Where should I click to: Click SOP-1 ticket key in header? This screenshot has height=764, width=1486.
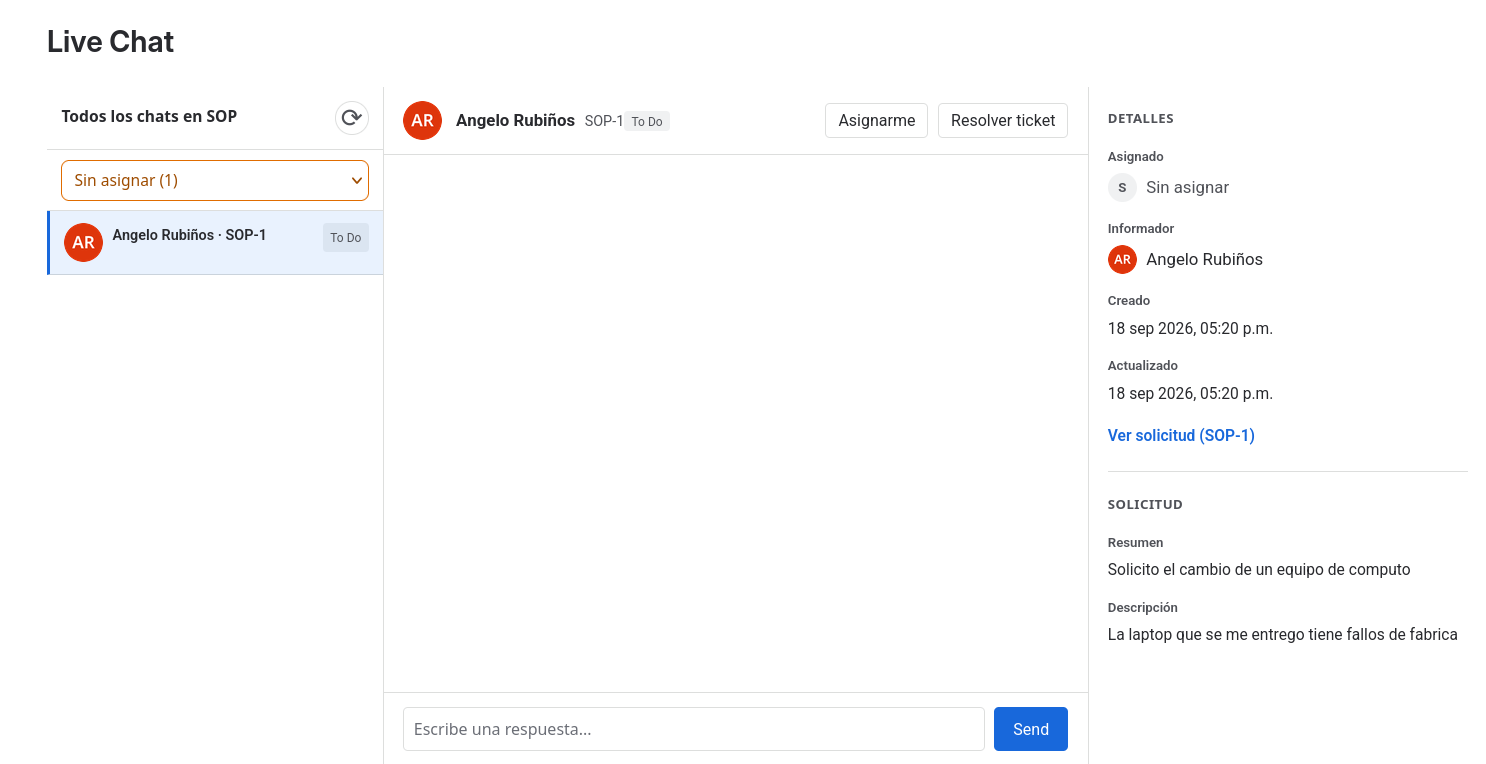pos(604,121)
